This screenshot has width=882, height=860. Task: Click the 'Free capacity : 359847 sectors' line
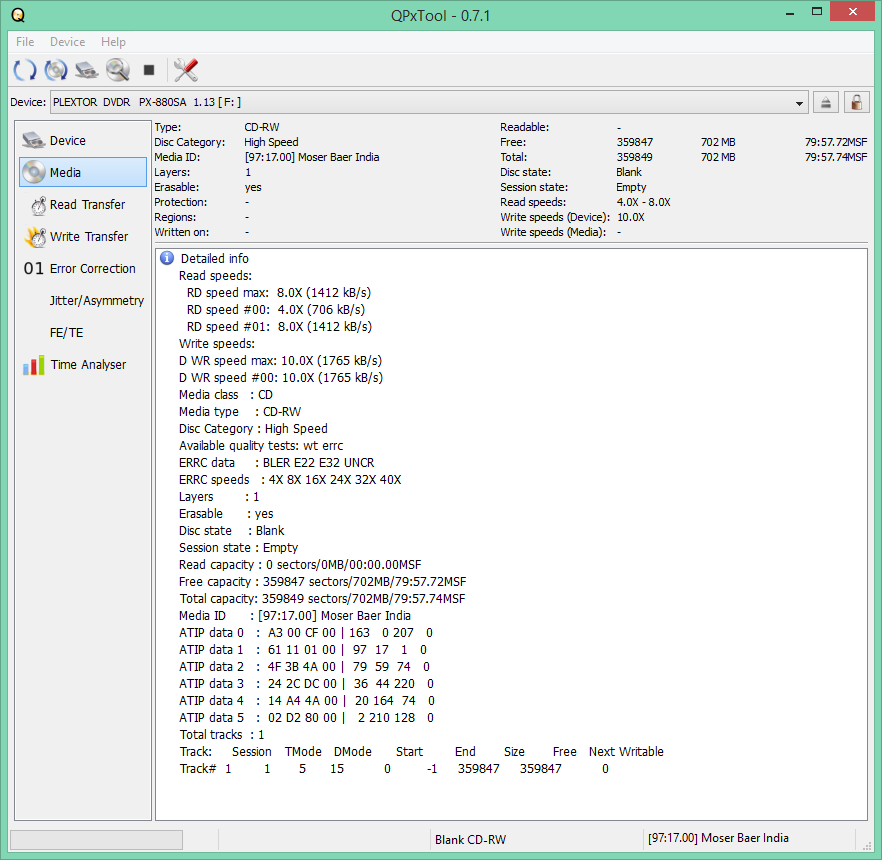point(322,582)
